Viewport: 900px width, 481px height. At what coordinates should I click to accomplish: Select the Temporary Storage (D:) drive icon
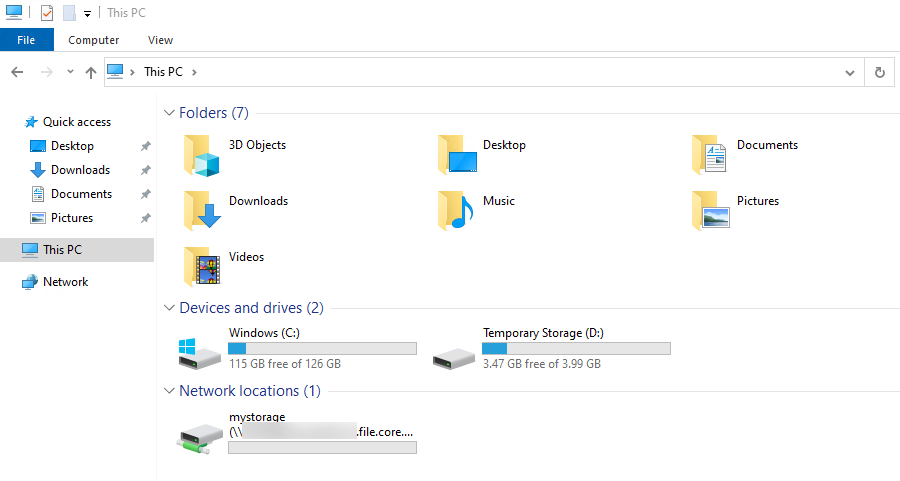pos(453,359)
